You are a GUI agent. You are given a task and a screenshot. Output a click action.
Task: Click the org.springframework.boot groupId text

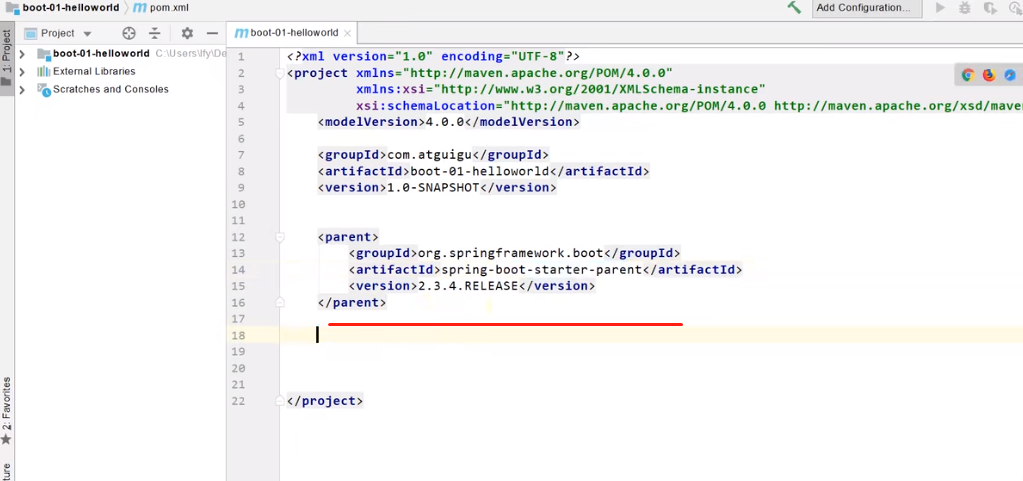511,253
